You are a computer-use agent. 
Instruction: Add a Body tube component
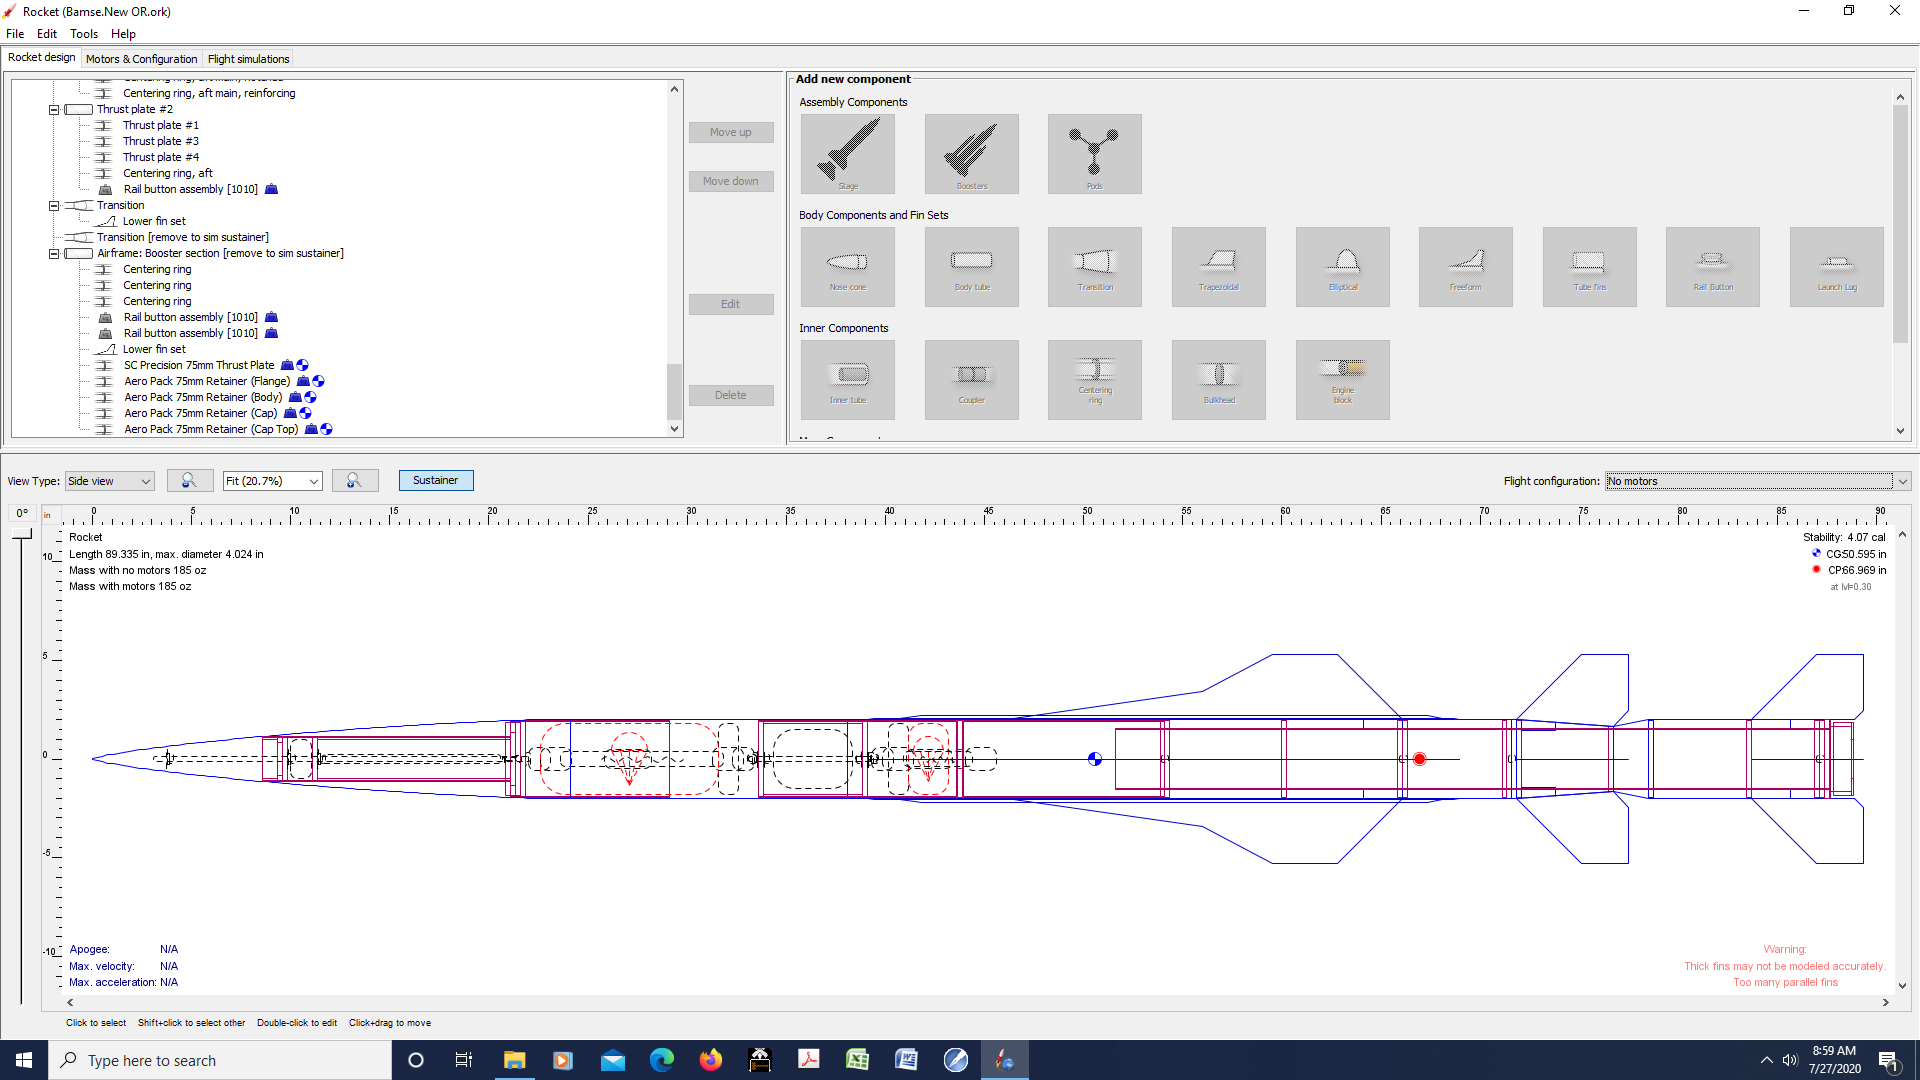click(x=970, y=266)
